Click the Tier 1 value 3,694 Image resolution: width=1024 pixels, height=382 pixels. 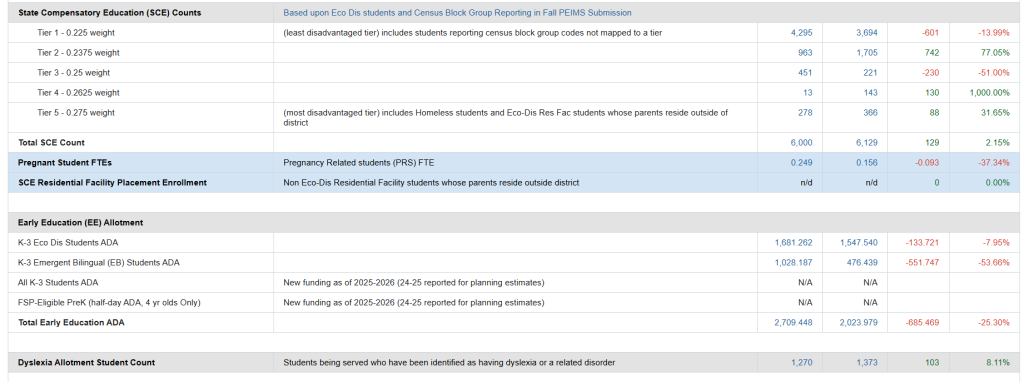(x=867, y=33)
